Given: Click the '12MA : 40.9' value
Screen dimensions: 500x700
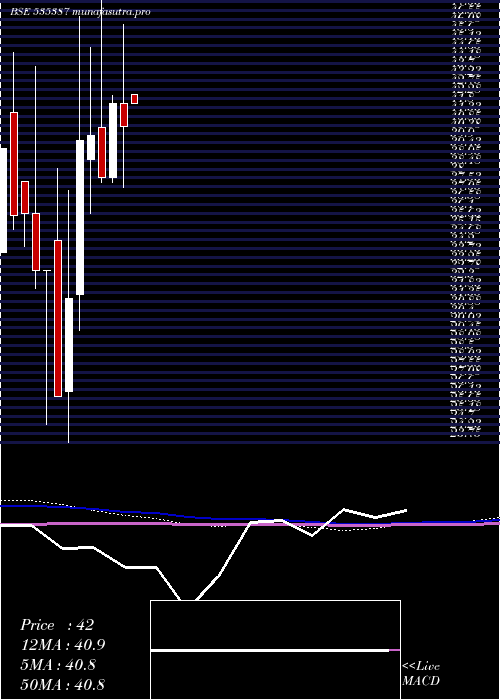Looking at the screenshot, I should (63, 645).
